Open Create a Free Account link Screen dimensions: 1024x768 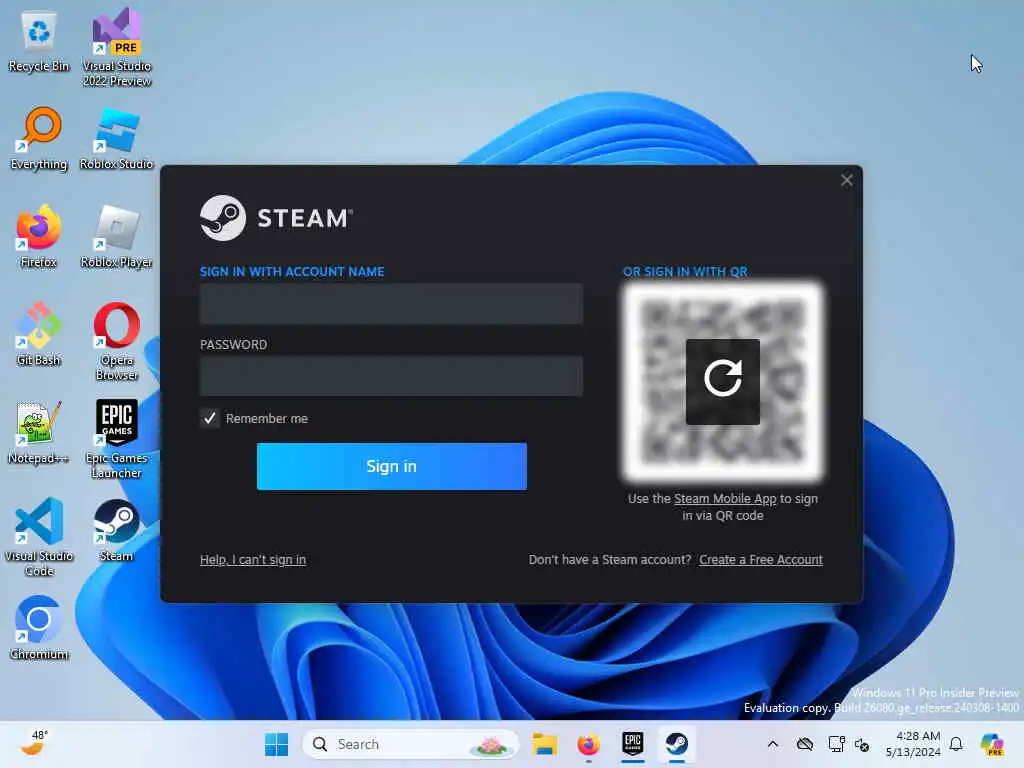pyautogui.click(x=761, y=560)
